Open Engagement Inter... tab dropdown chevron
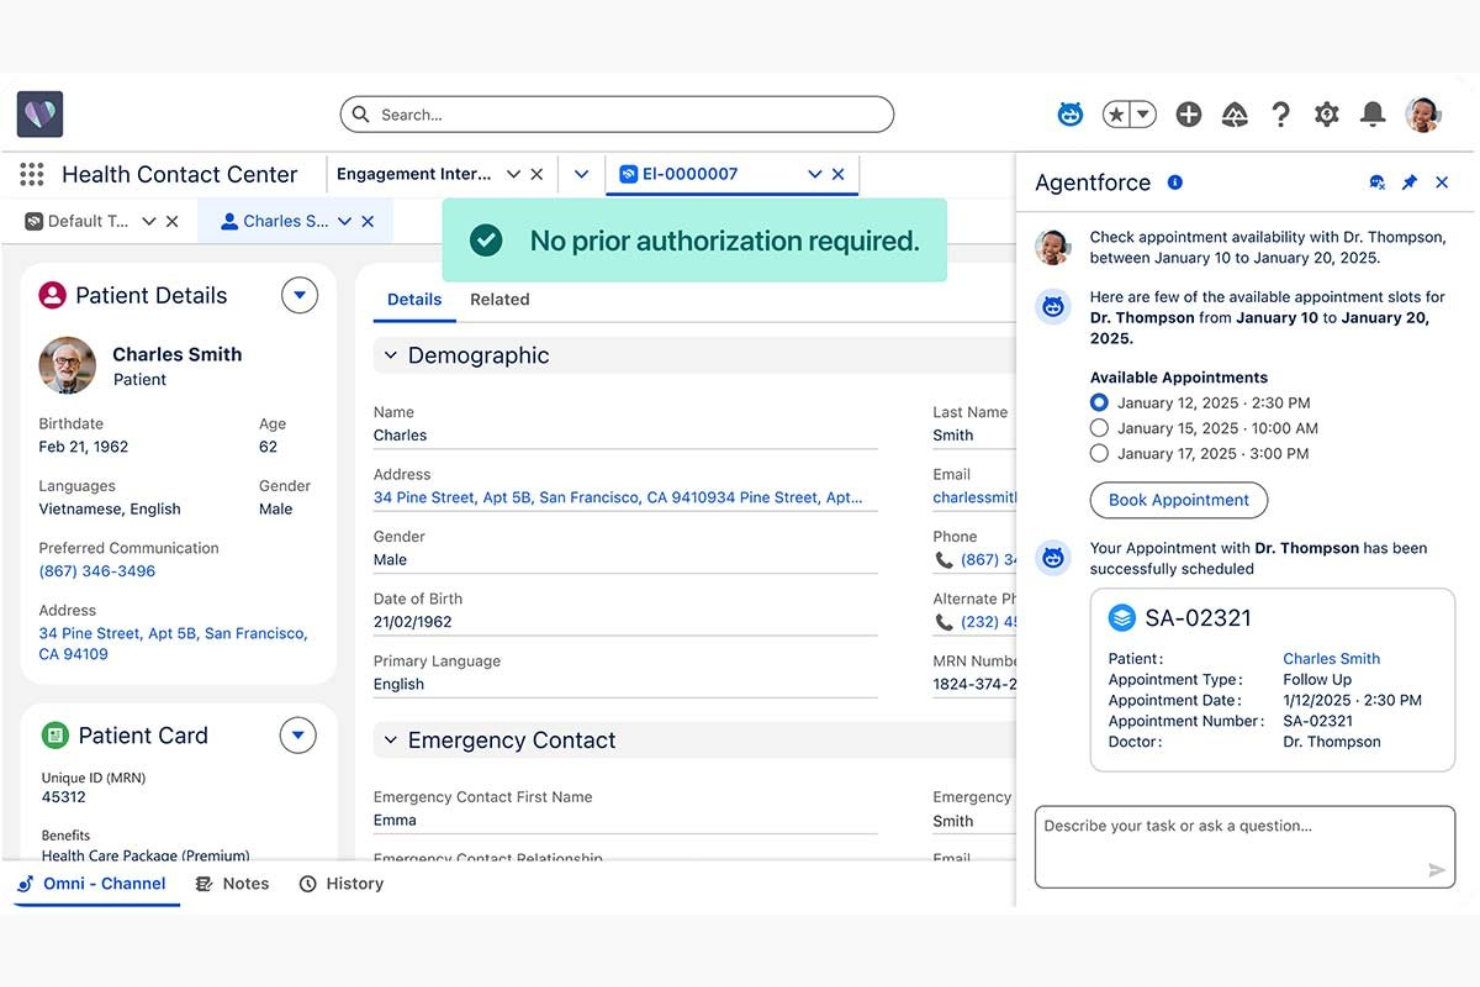This screenshot has width=1480, height=987. pyautogui.click(x=513, y=174)
